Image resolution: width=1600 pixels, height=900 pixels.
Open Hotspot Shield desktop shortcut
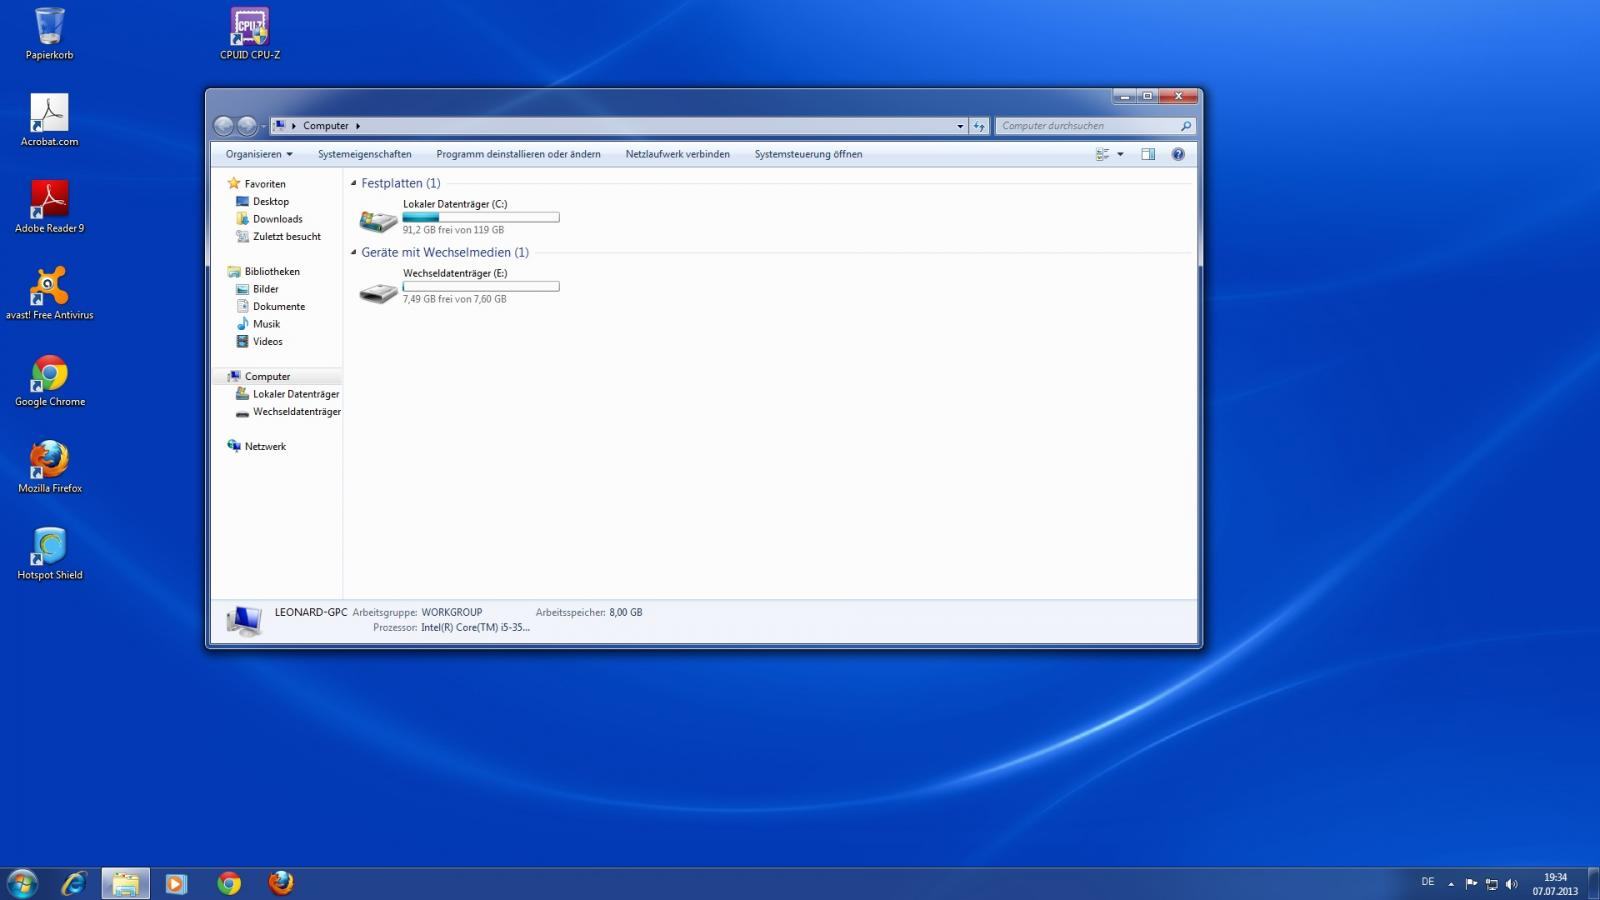coord(49,555)
